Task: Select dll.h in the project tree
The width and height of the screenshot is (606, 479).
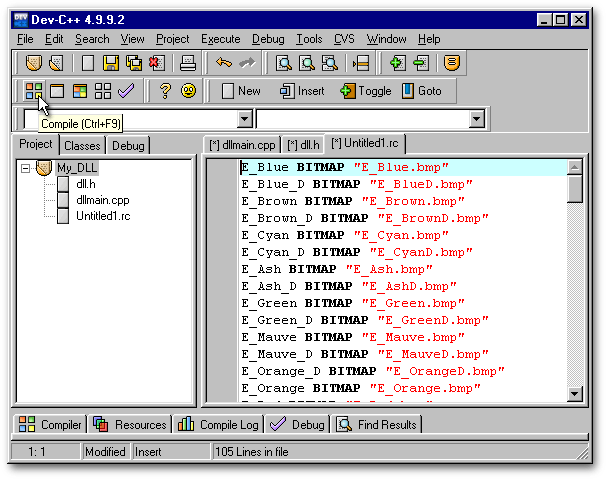Action: (x=85, y=184)
